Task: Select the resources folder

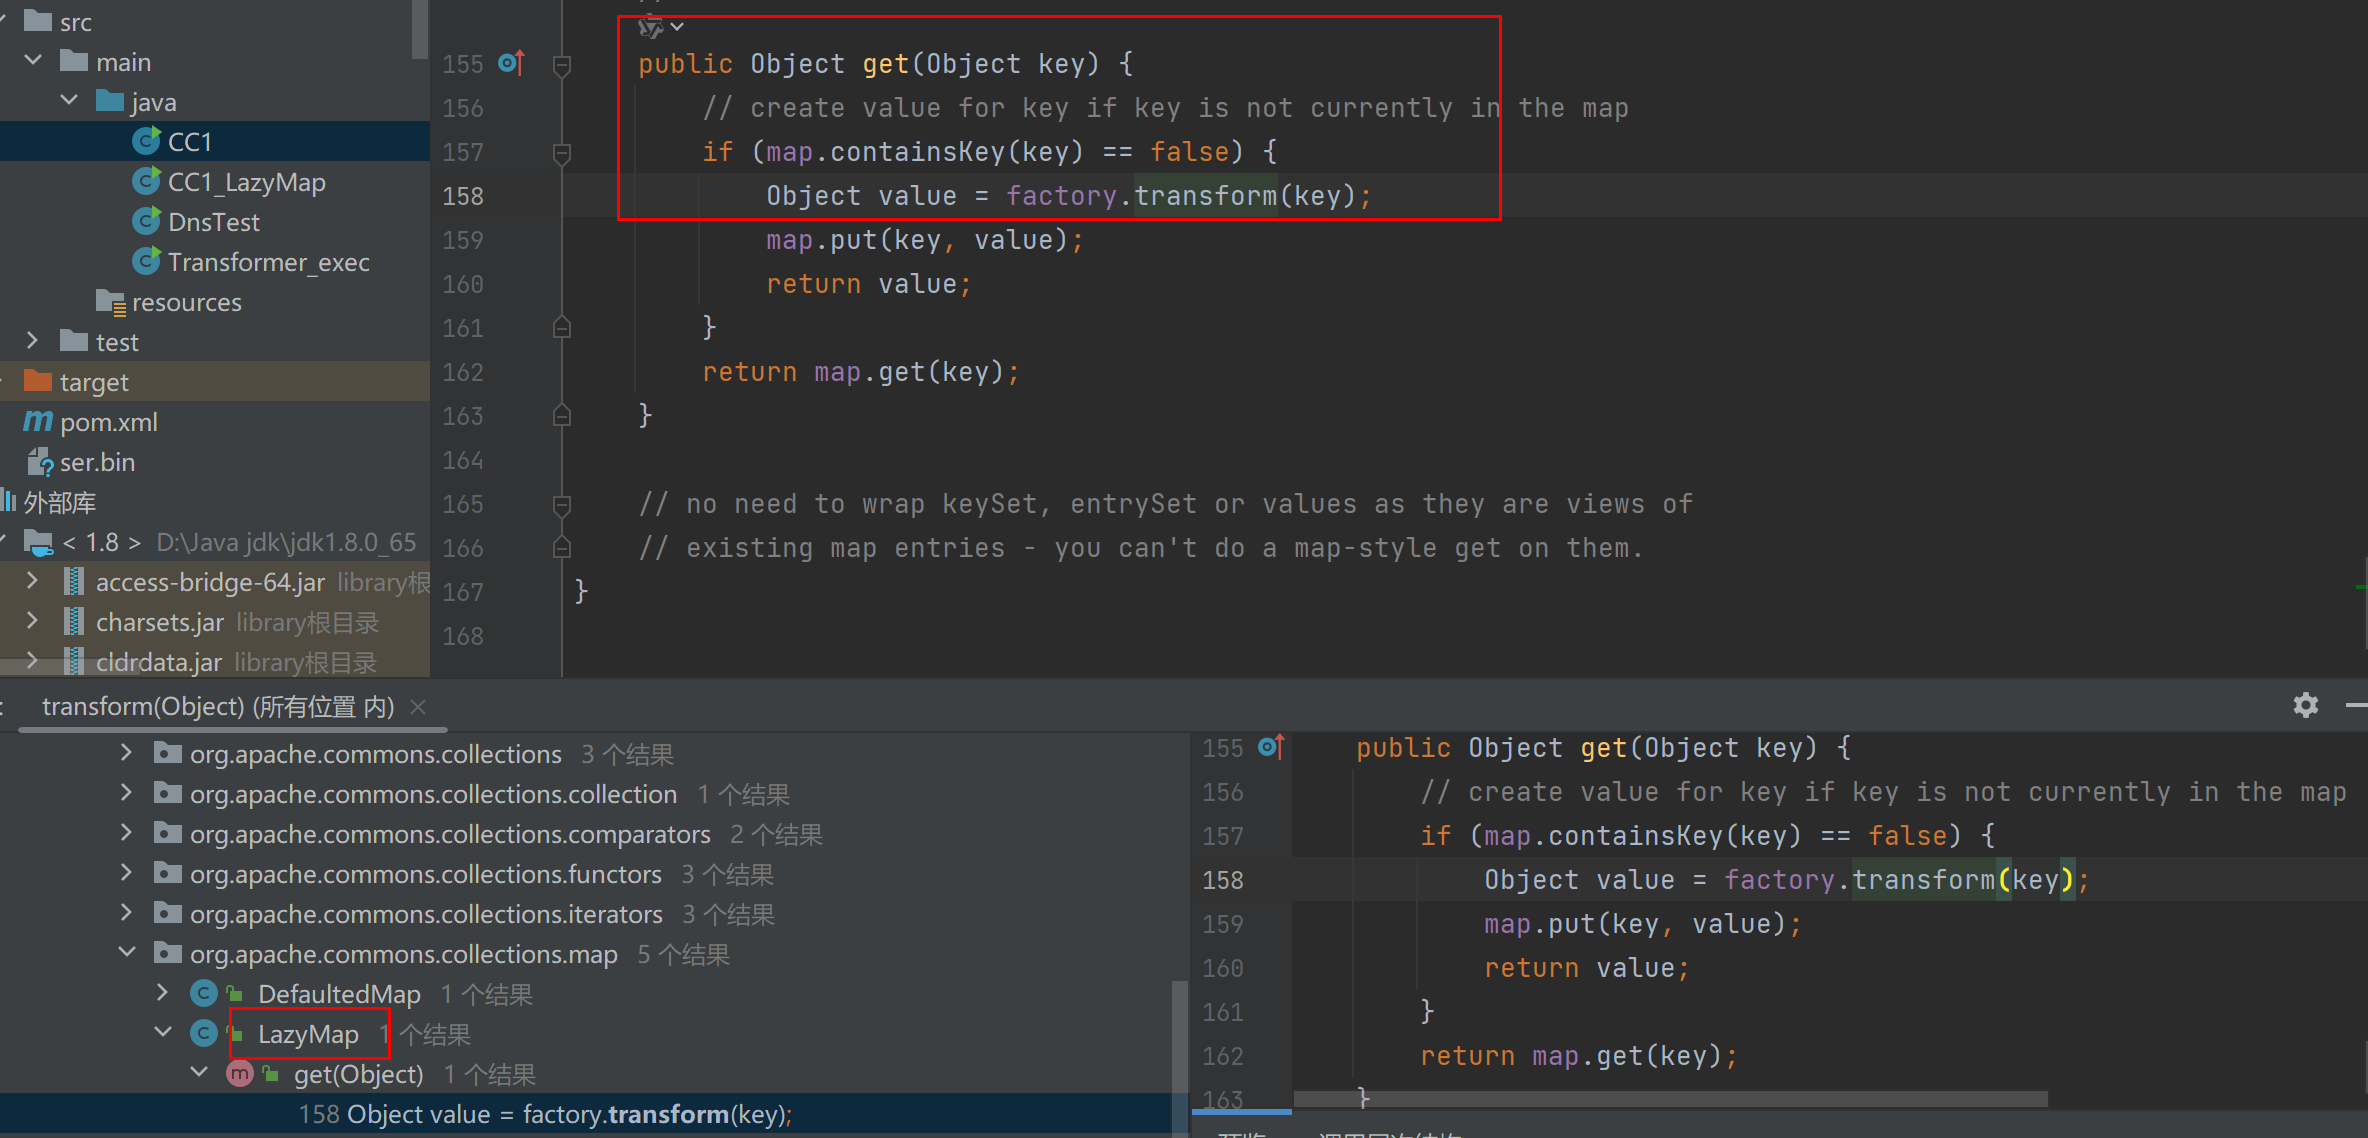Action: tap(186, 302)
